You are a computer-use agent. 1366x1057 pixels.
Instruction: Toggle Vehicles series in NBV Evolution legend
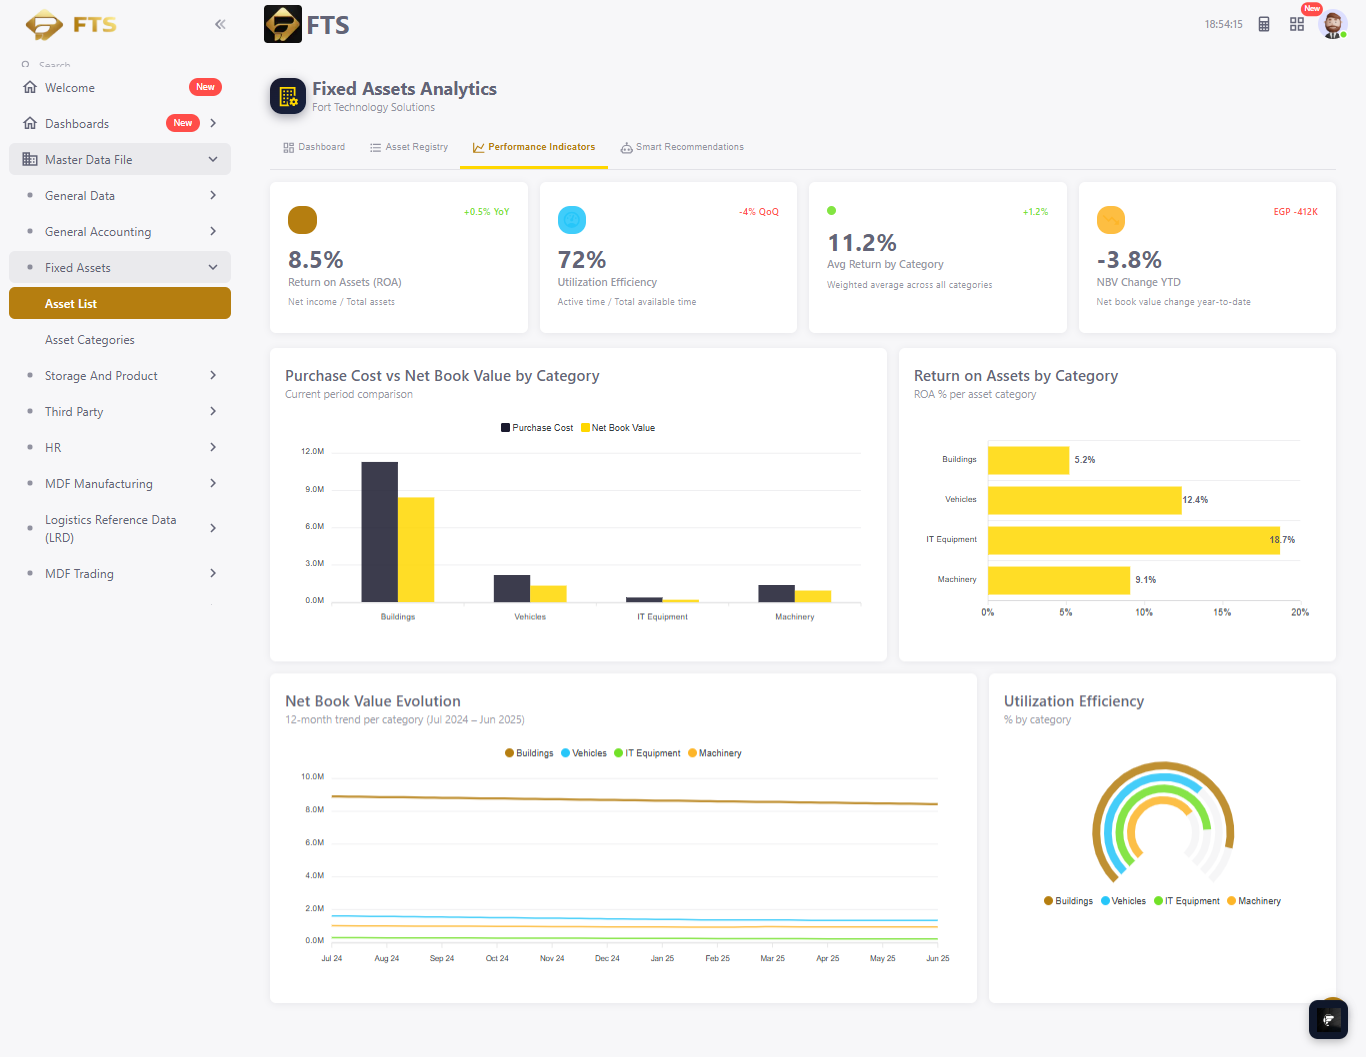click(x=584, y=753)
